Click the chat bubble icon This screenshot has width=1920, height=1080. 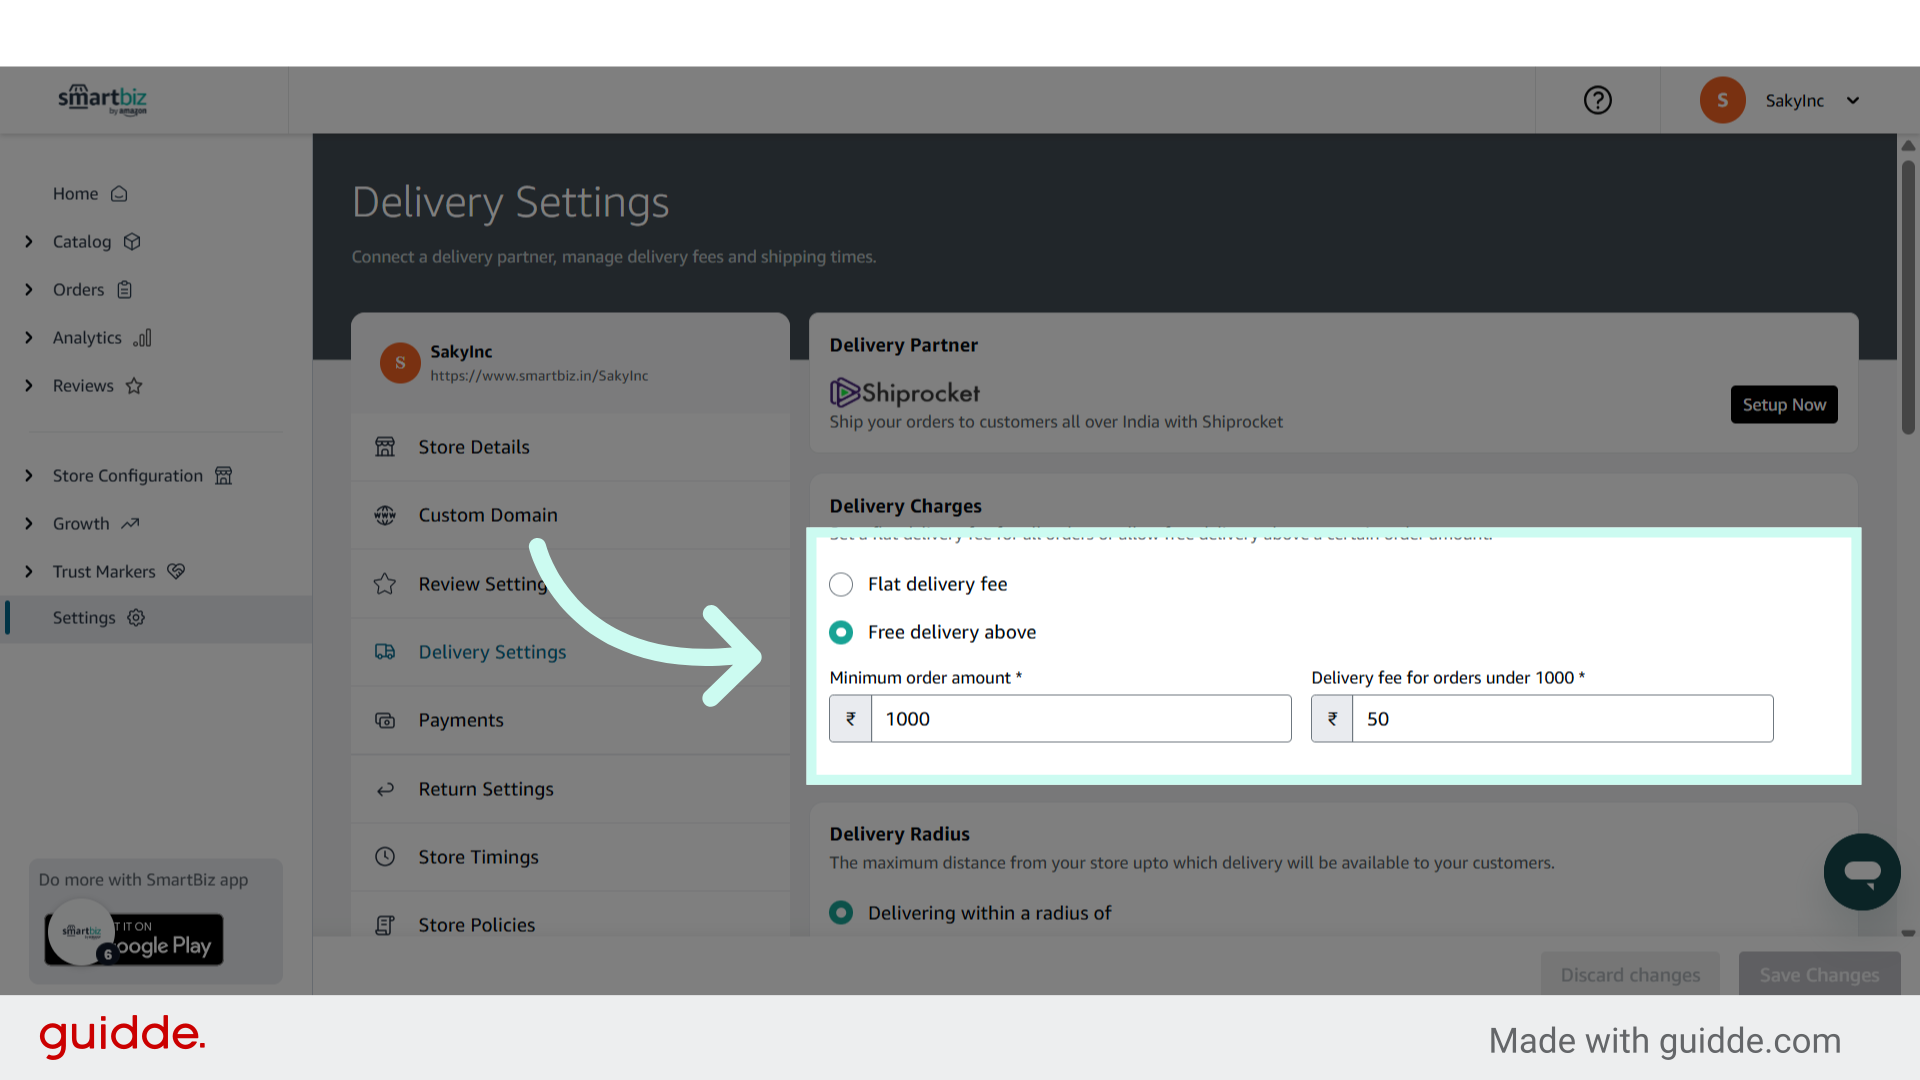(1862, 871)
